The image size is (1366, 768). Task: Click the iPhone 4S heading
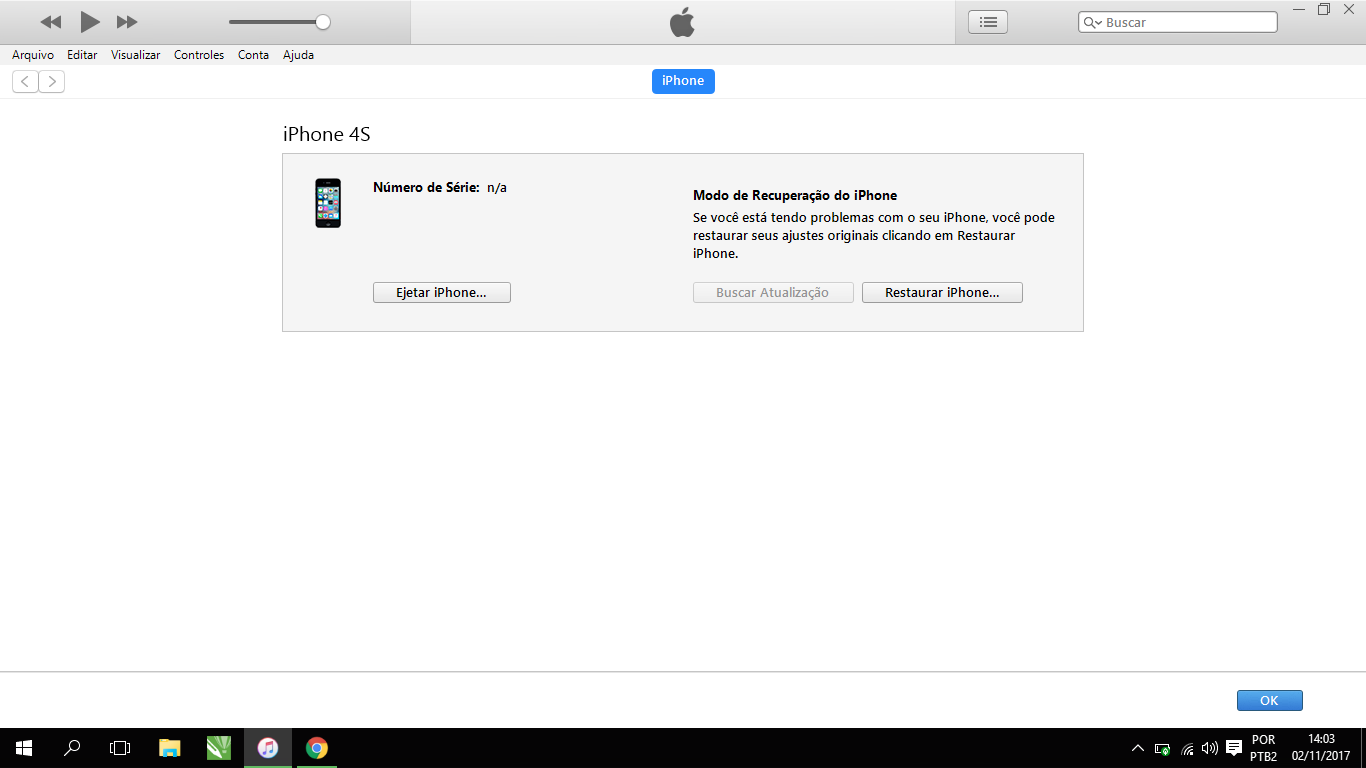(327, 135)
